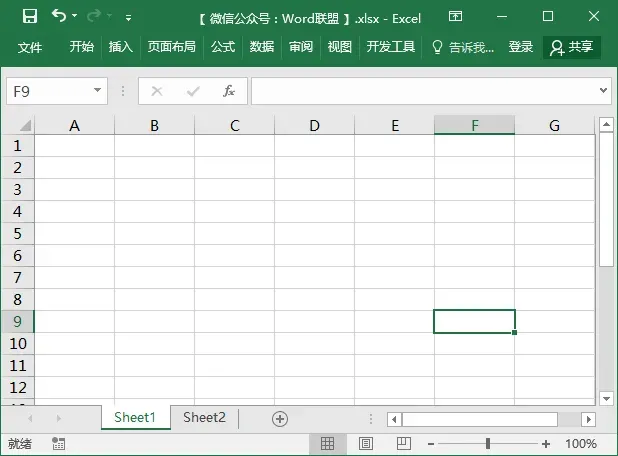Open the Redo history dropdown arrow
The image size is (618, 456).
click(110, 16)
